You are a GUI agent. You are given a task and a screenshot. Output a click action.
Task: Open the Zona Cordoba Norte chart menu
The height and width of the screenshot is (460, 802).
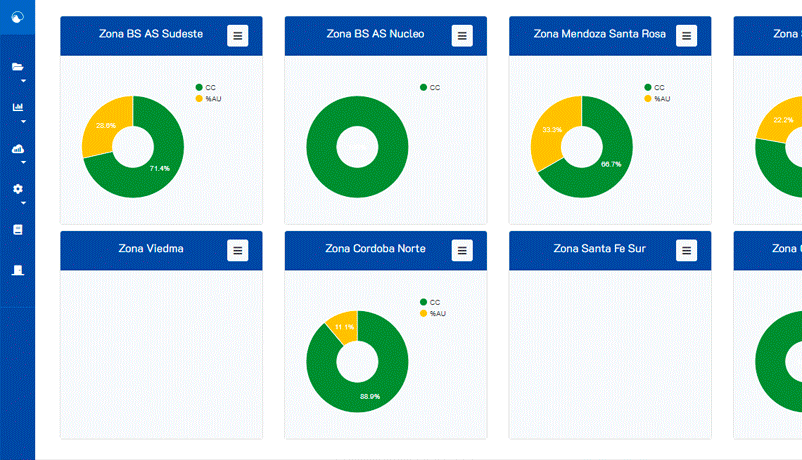pyautogui.click(x=462, y=251)
